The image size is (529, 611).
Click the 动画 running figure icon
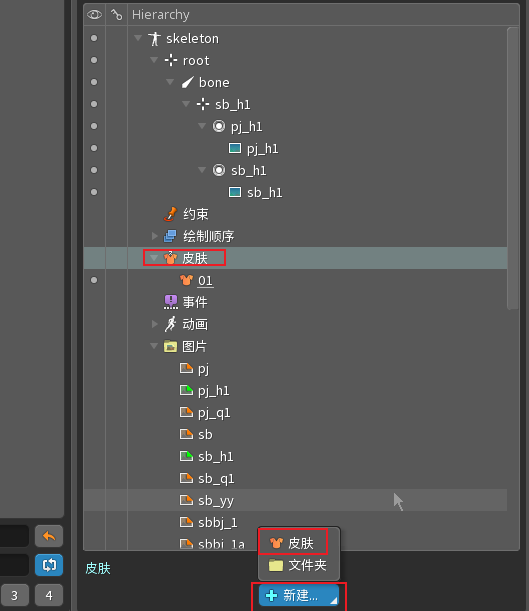[x=170, y=324]
